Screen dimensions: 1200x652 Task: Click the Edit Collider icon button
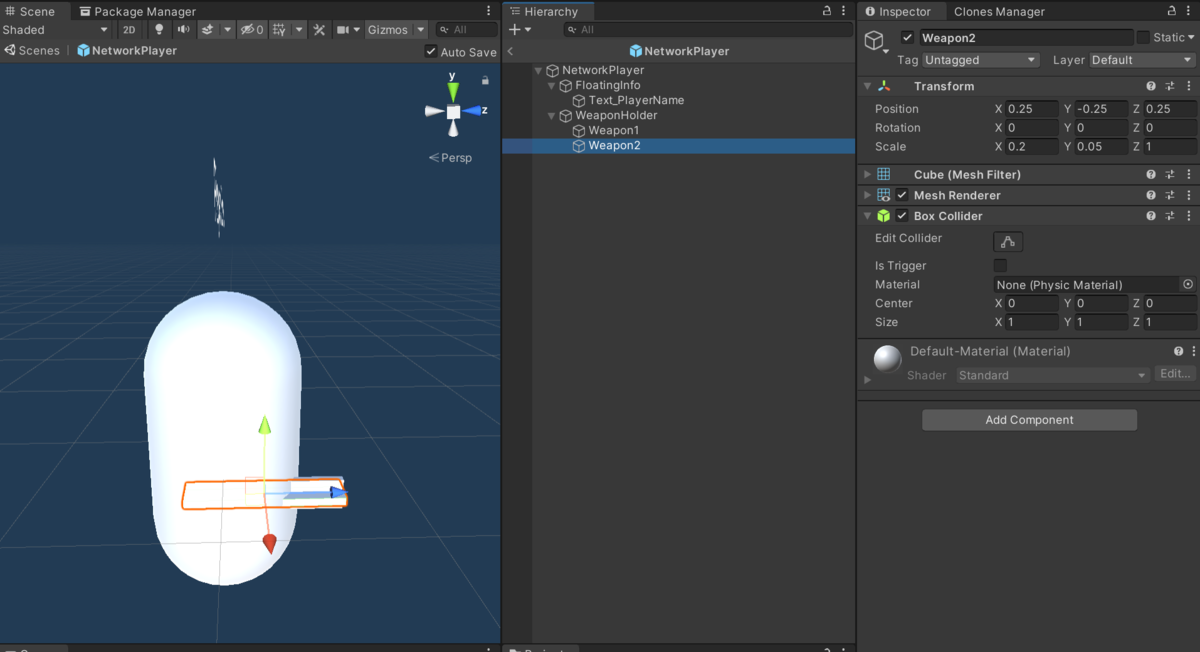click(x=1007, y=242)
